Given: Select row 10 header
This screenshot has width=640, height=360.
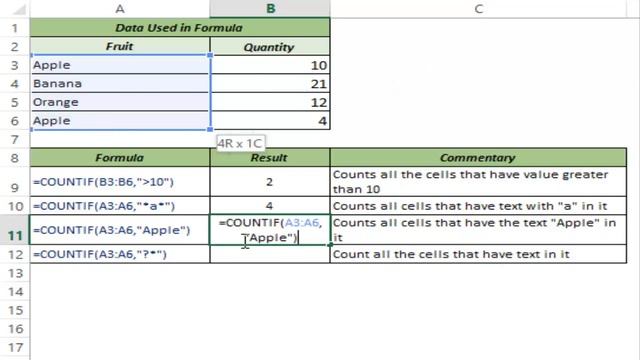Looking at the screenshot, I should click(15, 206).
